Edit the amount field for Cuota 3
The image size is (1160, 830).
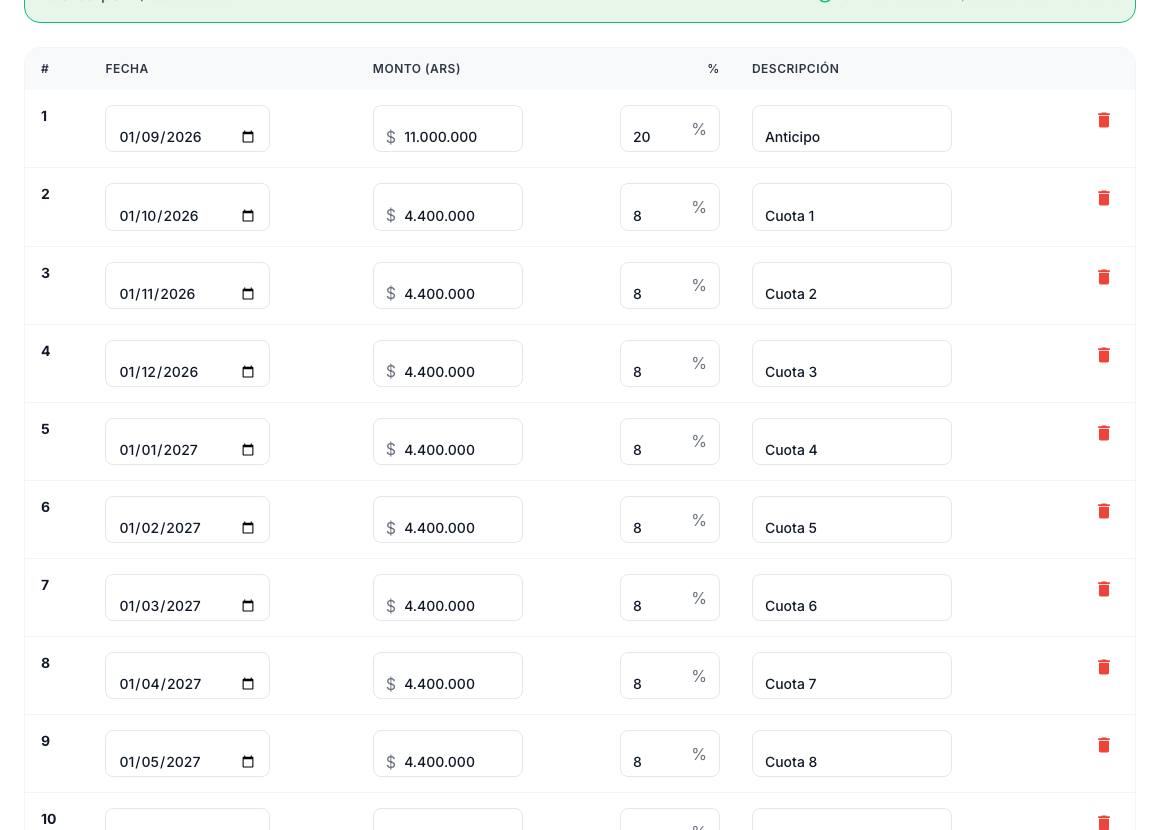pyautogui.click(x=448, y=363)
